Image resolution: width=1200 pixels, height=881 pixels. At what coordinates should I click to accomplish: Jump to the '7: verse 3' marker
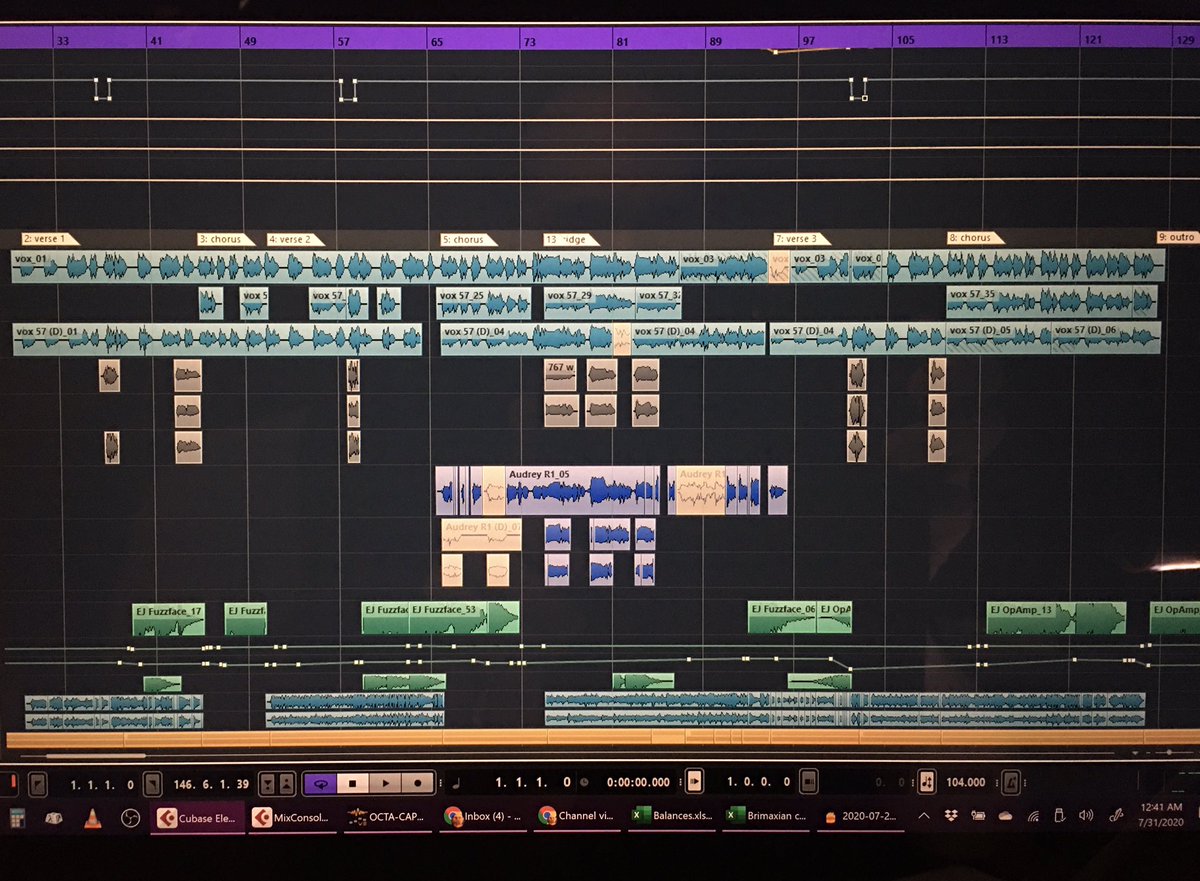point(802,239)
